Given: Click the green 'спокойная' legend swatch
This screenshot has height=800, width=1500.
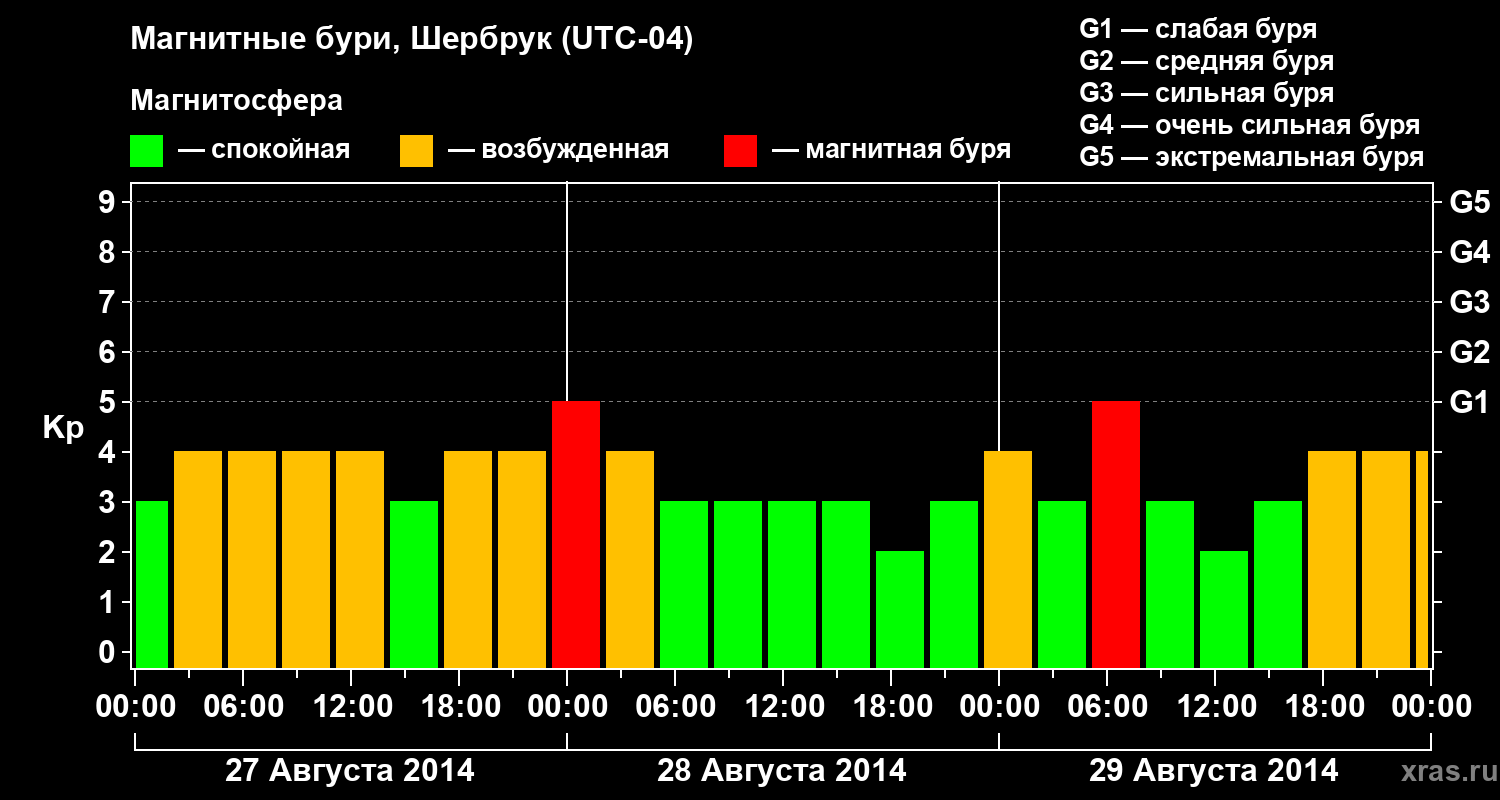Looking at the screenshot, I should click(x=147, y=151).
